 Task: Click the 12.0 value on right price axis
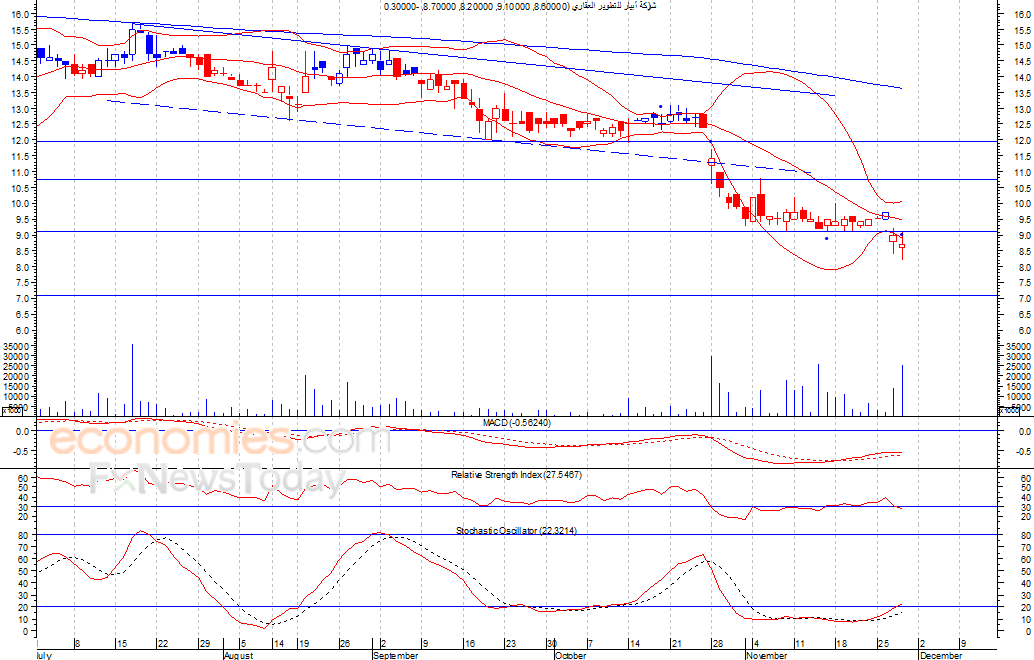coord(1023,140)
